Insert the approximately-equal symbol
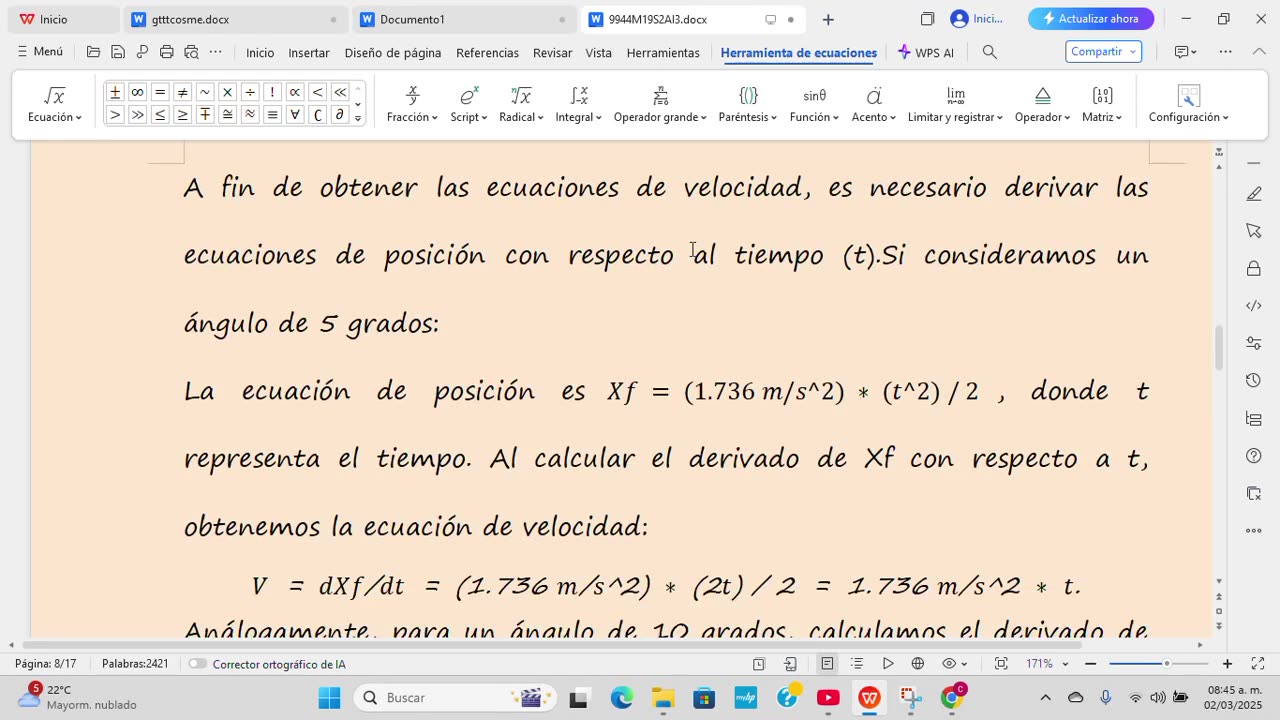 point(250,115)
